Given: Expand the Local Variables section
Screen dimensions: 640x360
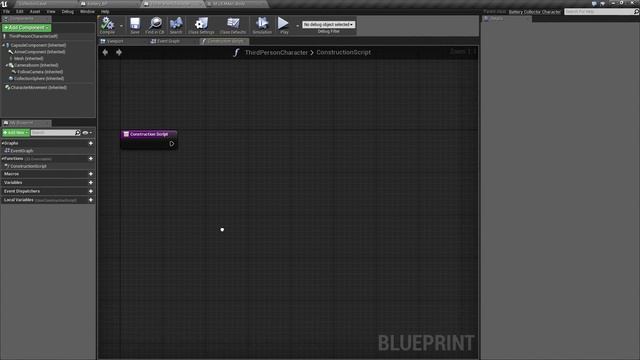Looking at the screenshot, I should (19, 200).
